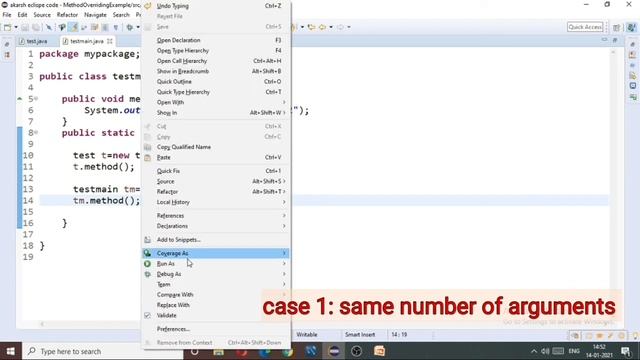Select Open Call Hierarchy in context menu
Screen dimensions: 640x360
tap(216, 61)
